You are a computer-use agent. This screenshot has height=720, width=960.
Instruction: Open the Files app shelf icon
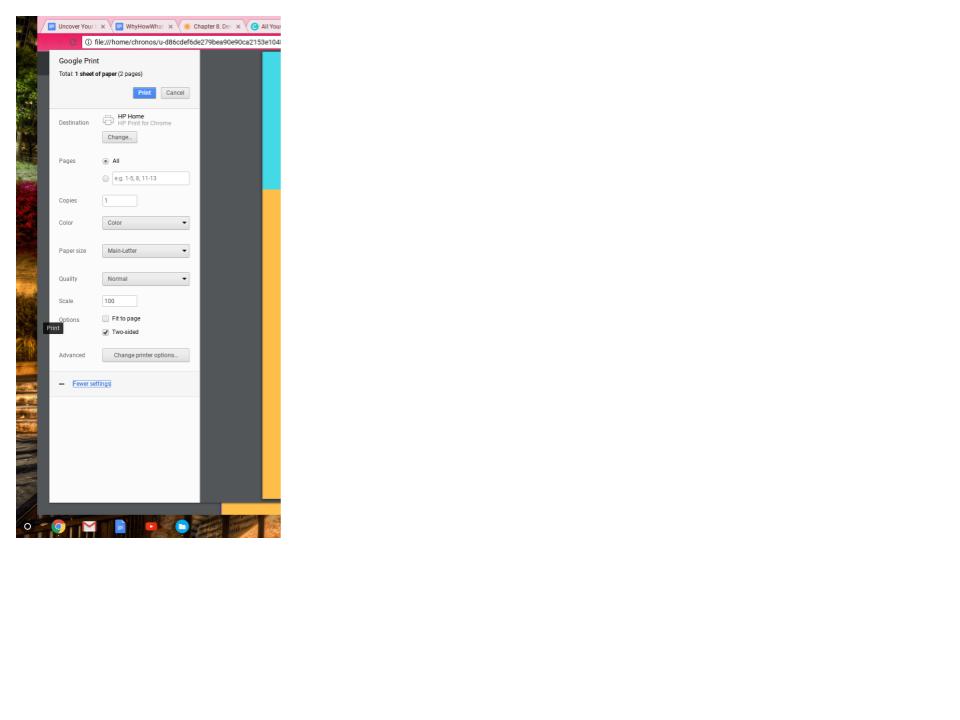182,526
